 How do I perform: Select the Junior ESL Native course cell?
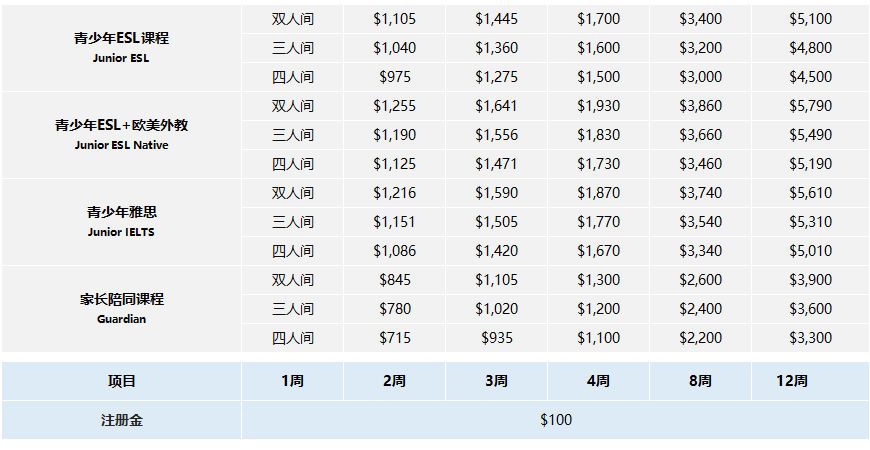(122, 135)
